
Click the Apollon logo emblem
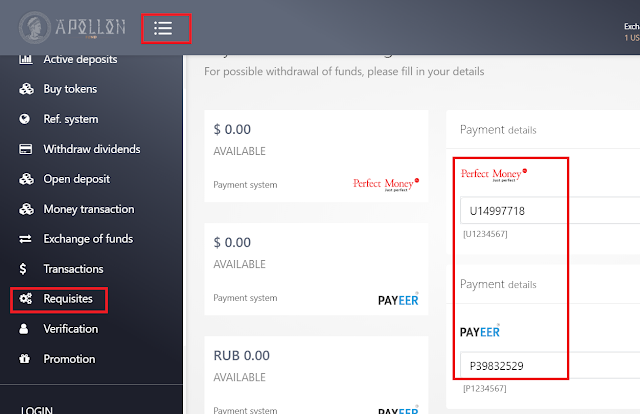pyautogui.click(x=35, y=27)
